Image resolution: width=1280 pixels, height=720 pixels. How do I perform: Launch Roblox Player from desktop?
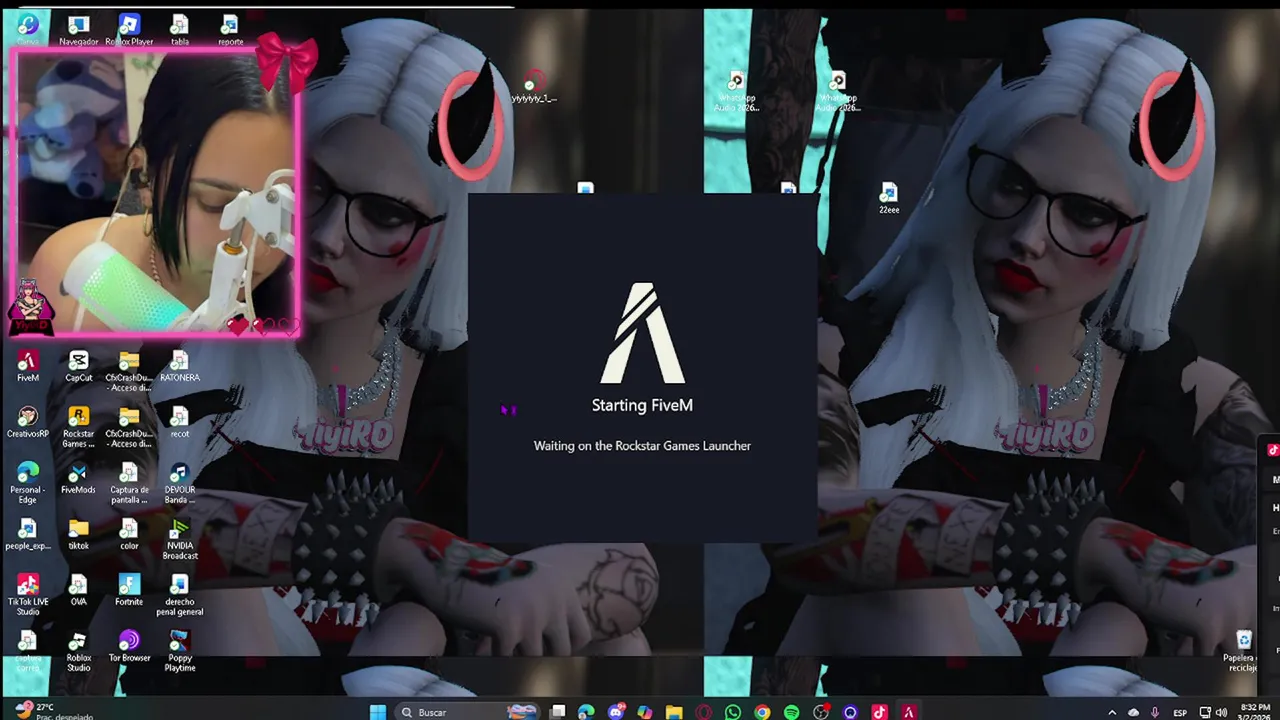click(x=129, y=30)
